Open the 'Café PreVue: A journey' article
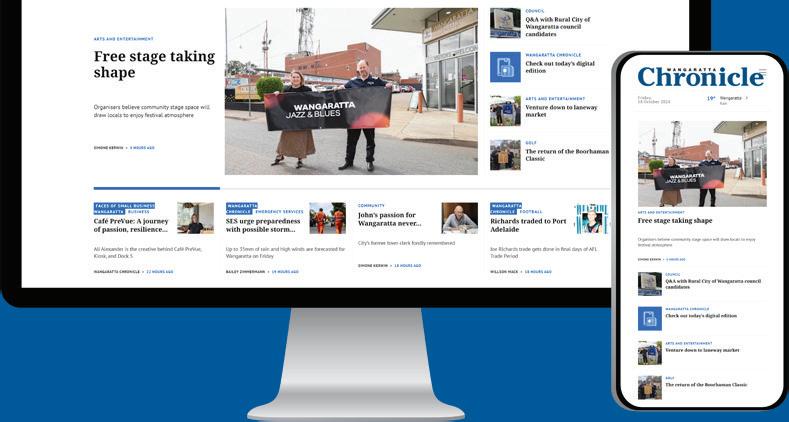This screenshot has height=422, width=789. click(131, 225)
